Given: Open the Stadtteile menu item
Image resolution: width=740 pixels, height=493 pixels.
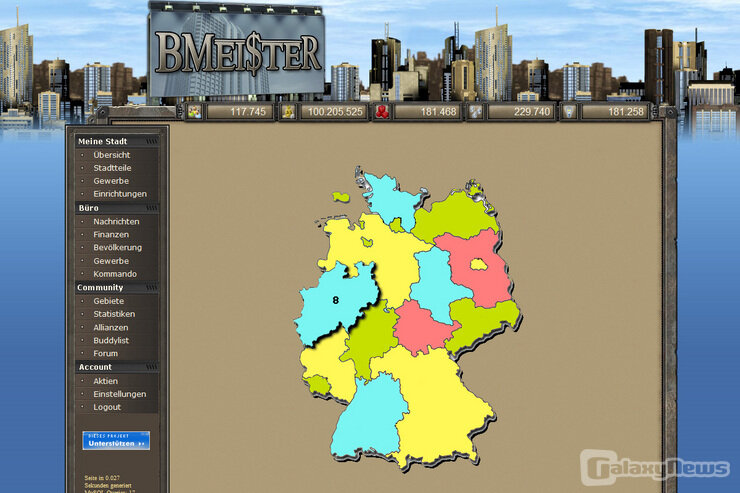Looking at the screenshot, I should click(x=112, y=168).
